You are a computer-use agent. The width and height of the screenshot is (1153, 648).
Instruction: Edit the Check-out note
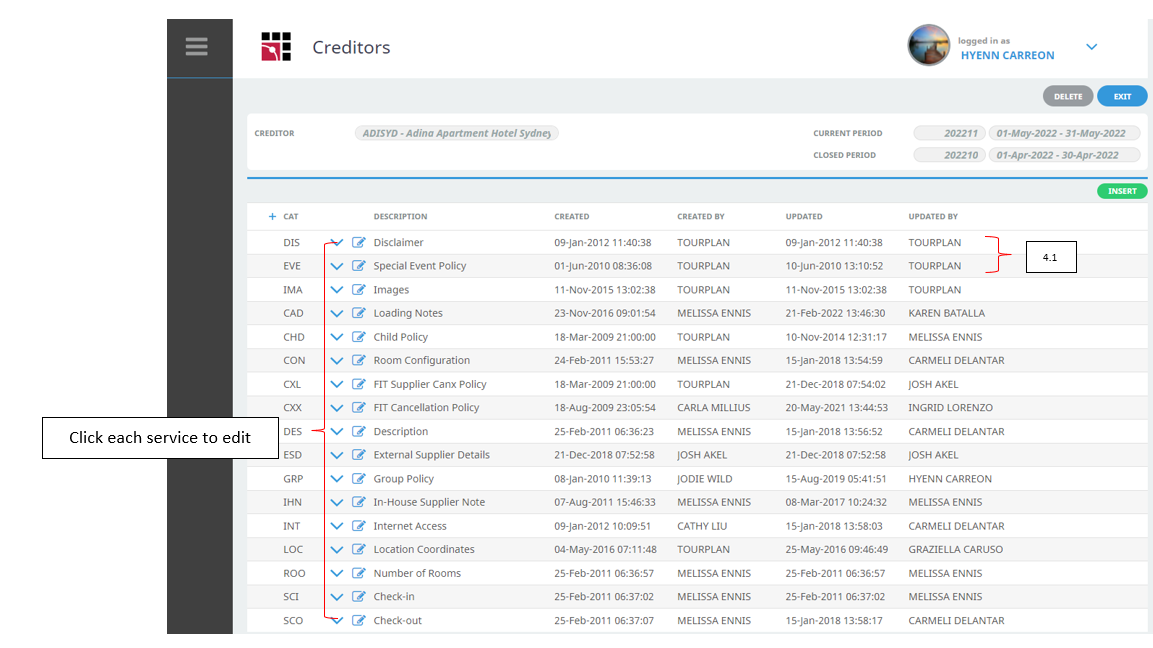359,620
